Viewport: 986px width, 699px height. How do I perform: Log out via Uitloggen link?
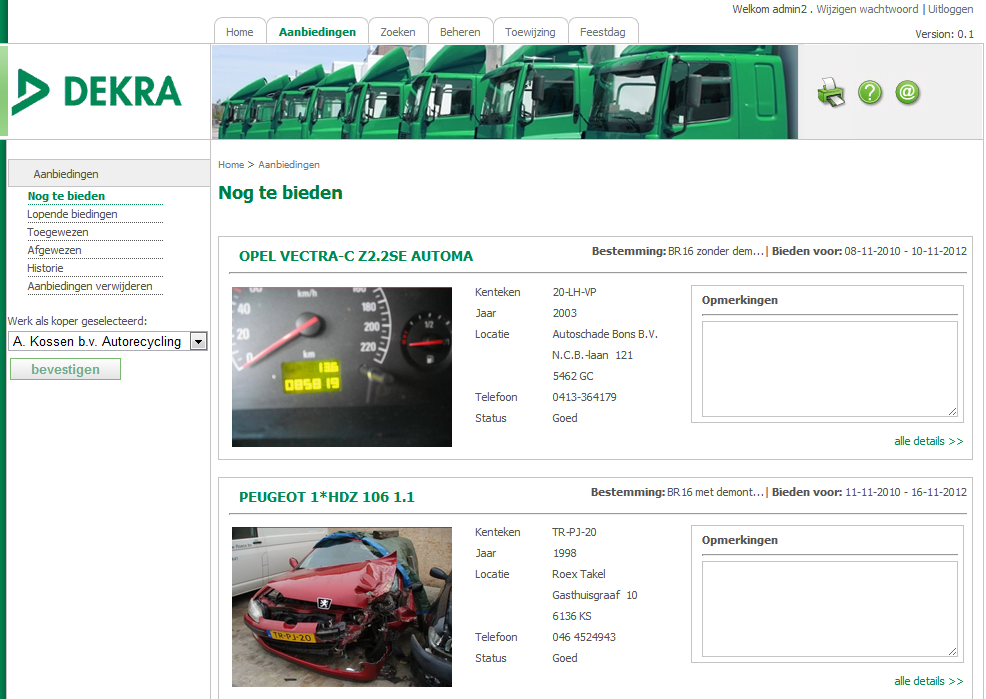[951, 9]
